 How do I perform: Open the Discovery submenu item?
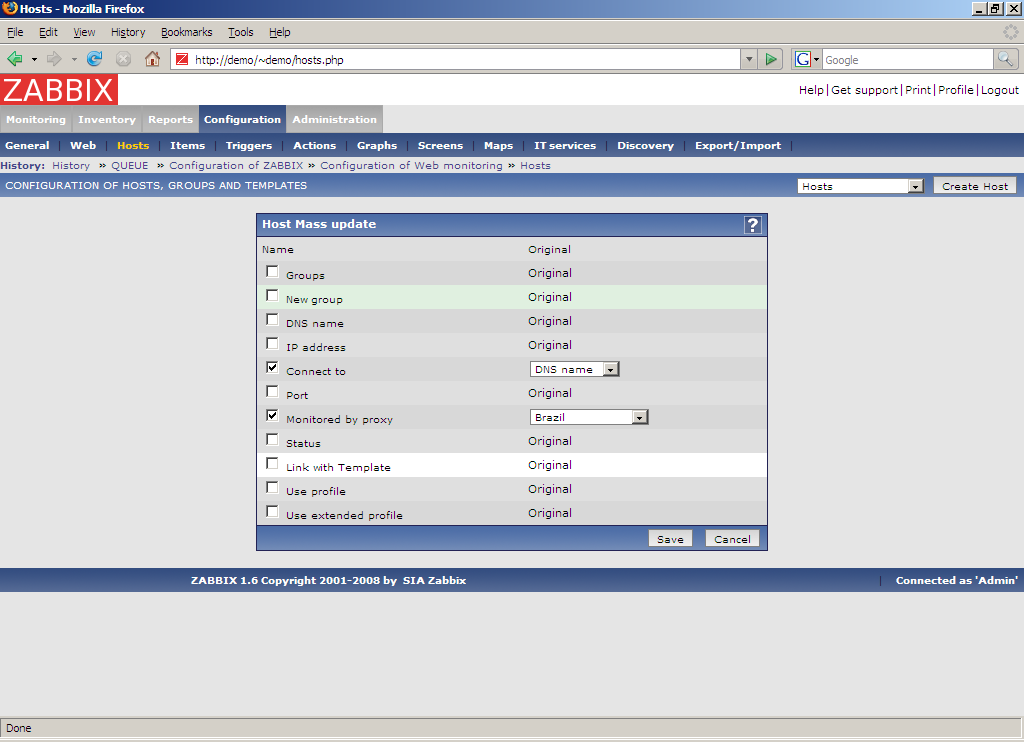[645, 146]
